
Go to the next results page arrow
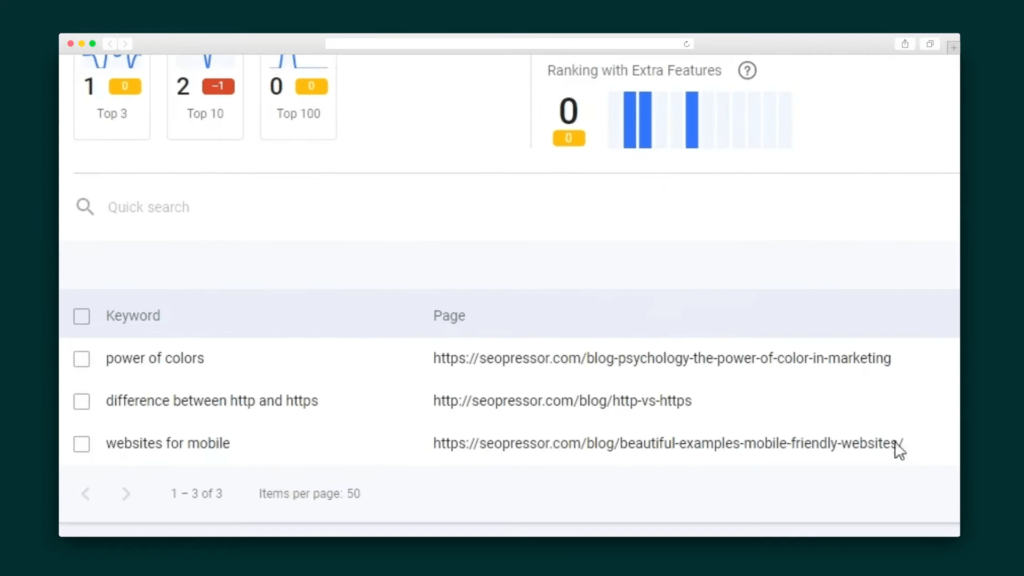coord(126,494)
